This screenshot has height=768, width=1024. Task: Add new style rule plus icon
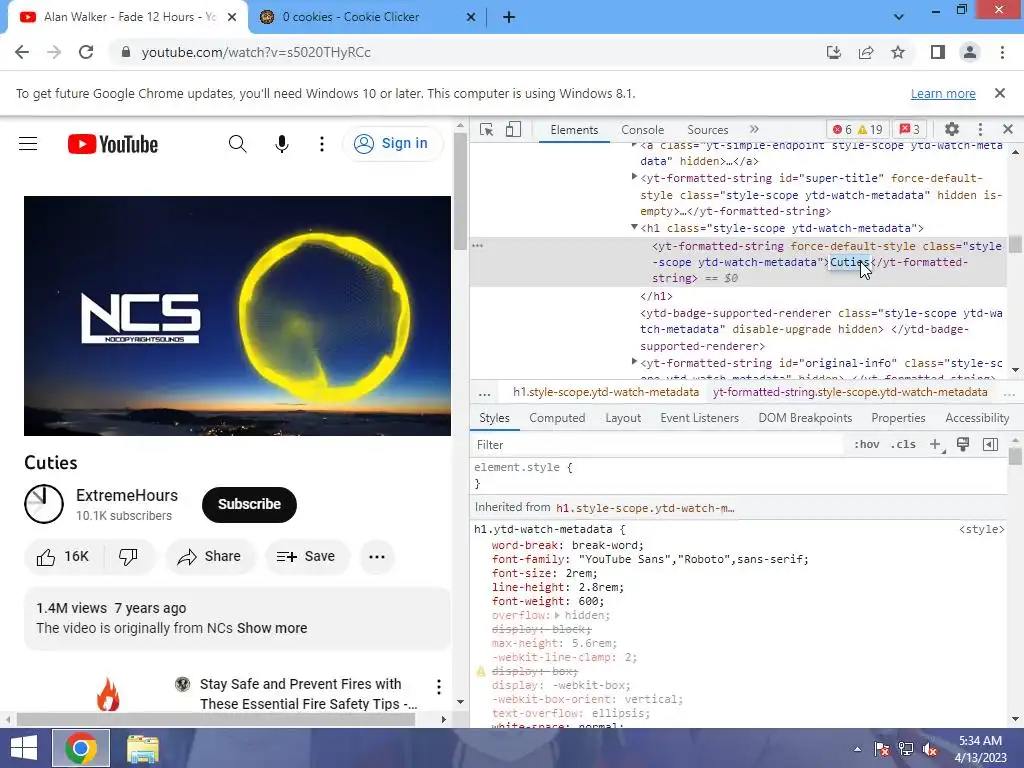tap(936, 445)
